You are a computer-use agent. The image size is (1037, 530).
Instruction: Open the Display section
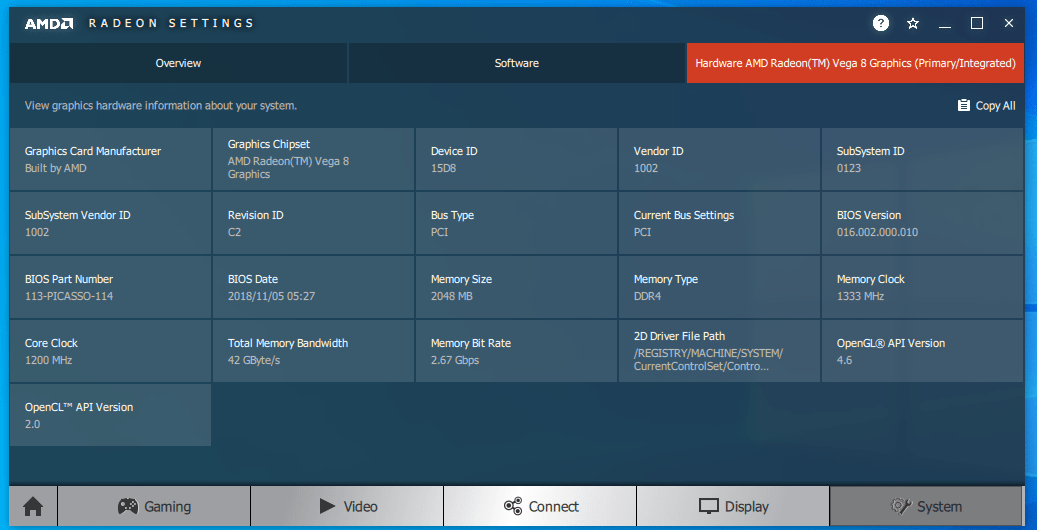click(x=733, y=507)
